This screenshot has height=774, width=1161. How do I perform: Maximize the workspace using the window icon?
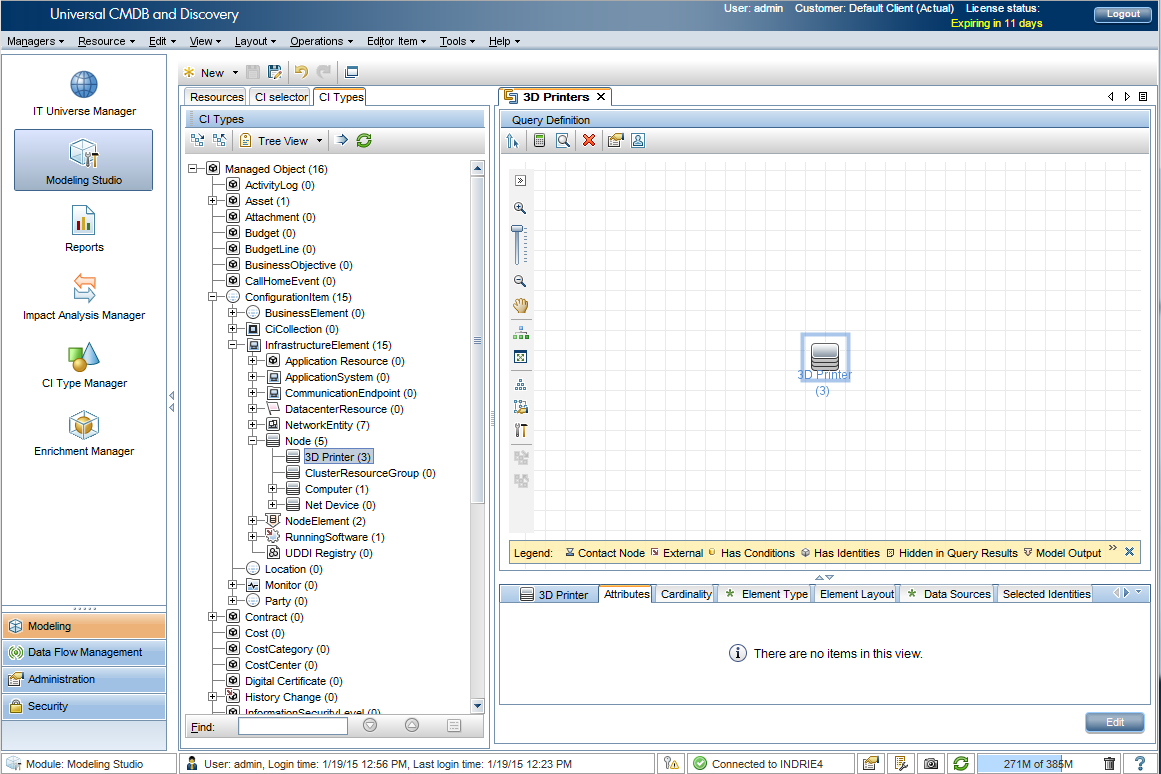352,72
